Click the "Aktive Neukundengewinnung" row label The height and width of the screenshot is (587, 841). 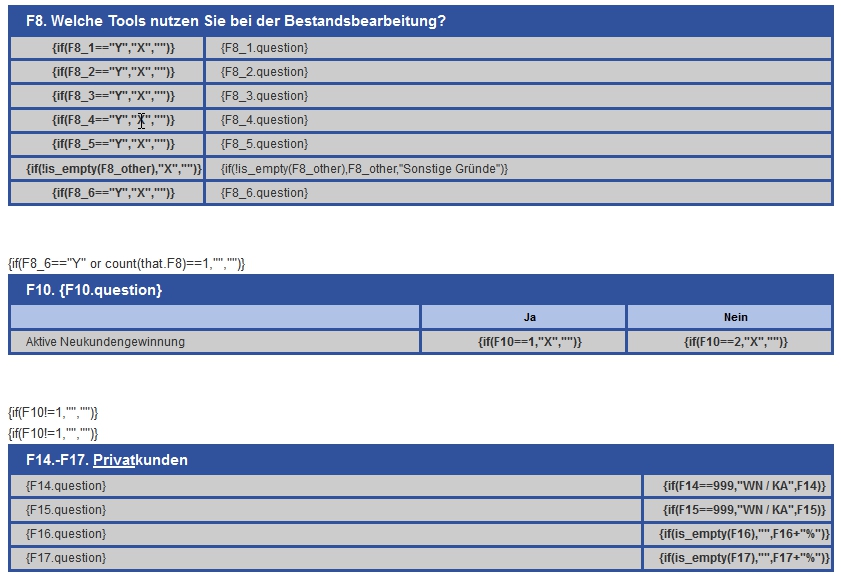(x=105, y=342)
